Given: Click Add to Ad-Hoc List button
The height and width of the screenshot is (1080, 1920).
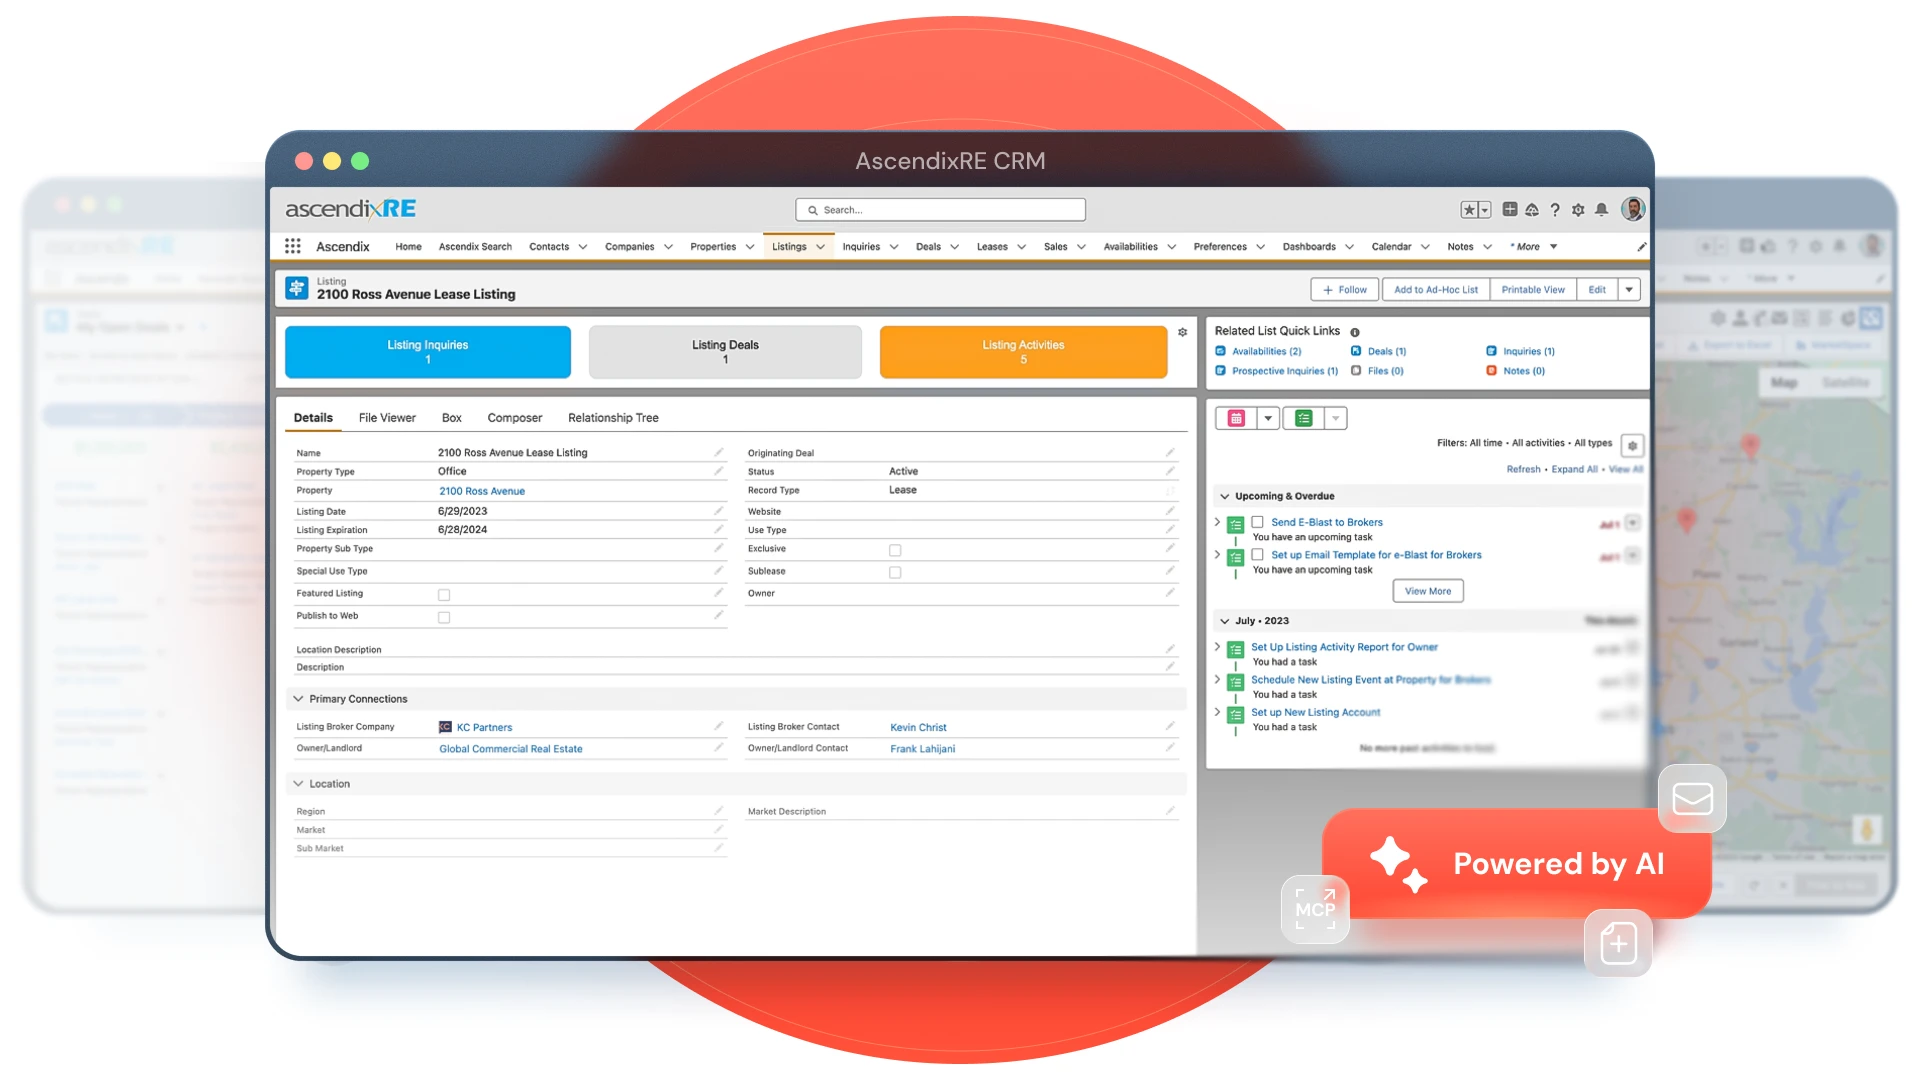Looking at the screenshot, I should coord(1436,290).
